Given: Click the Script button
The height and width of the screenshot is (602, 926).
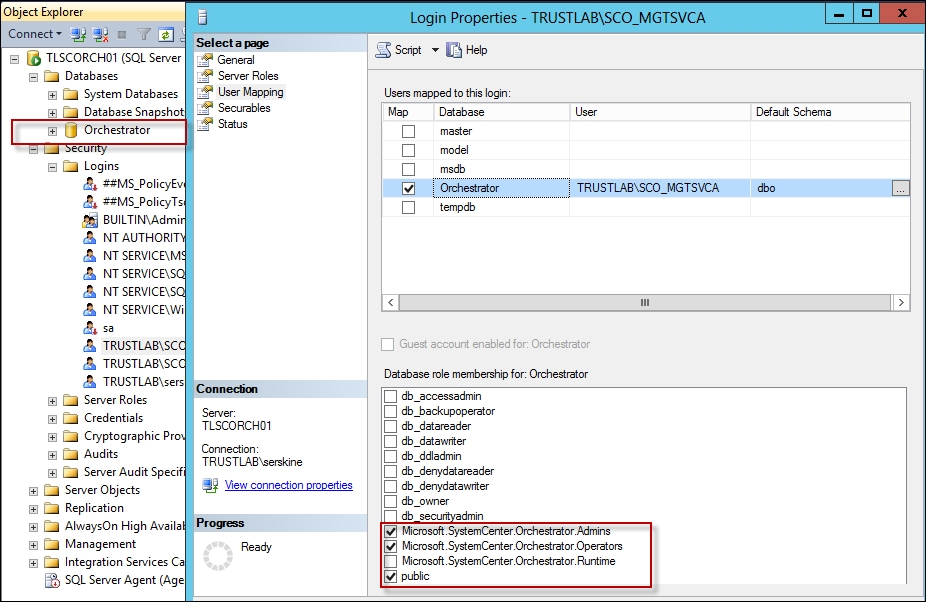Looking at the screenshot, I should point(399,50).
